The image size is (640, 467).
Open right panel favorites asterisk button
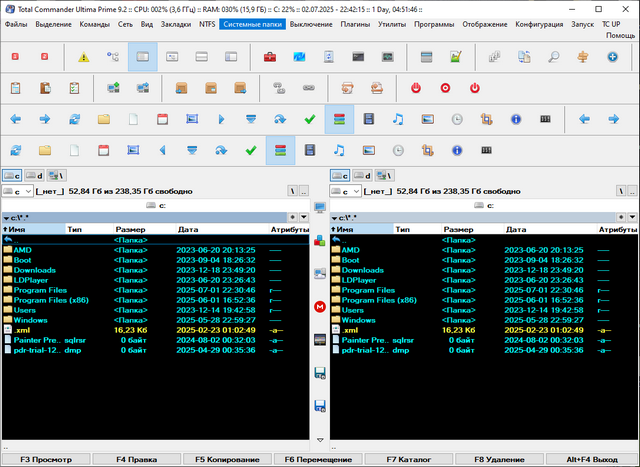click(x=621, y=217)
